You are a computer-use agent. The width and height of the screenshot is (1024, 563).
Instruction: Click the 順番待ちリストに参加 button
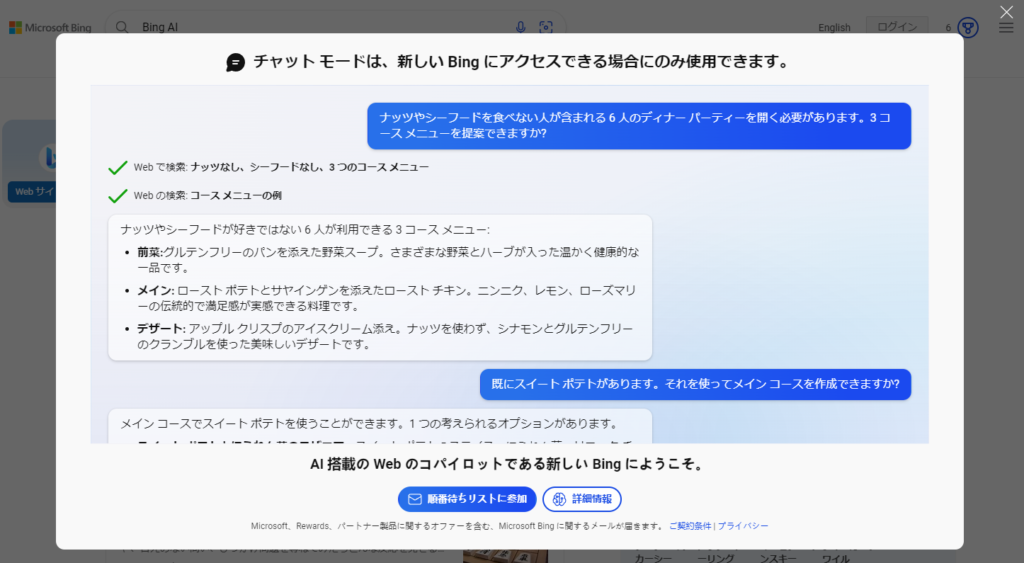467,499
